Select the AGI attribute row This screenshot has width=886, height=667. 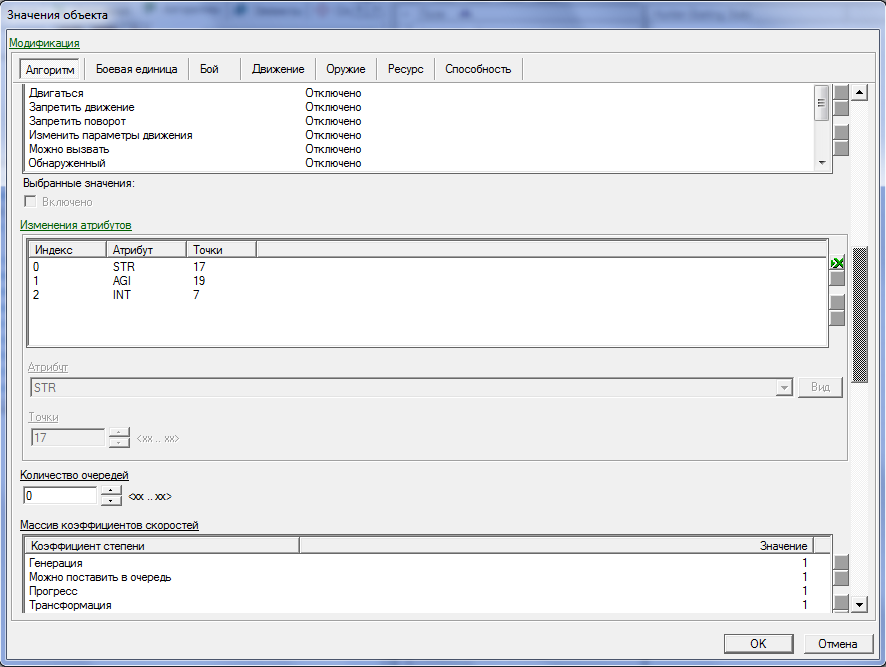click(427, 281)
